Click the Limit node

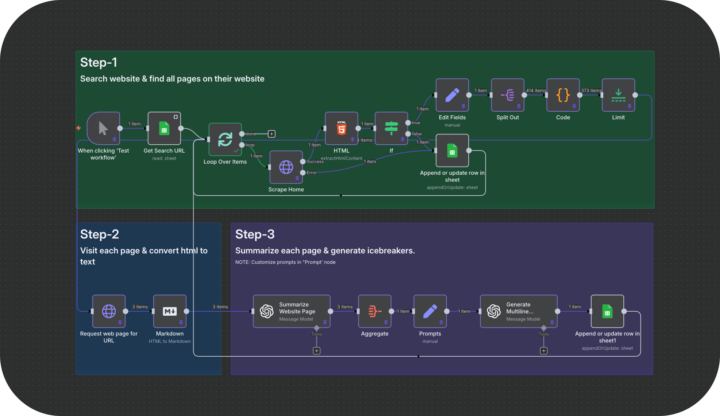[x=618, y=96]
